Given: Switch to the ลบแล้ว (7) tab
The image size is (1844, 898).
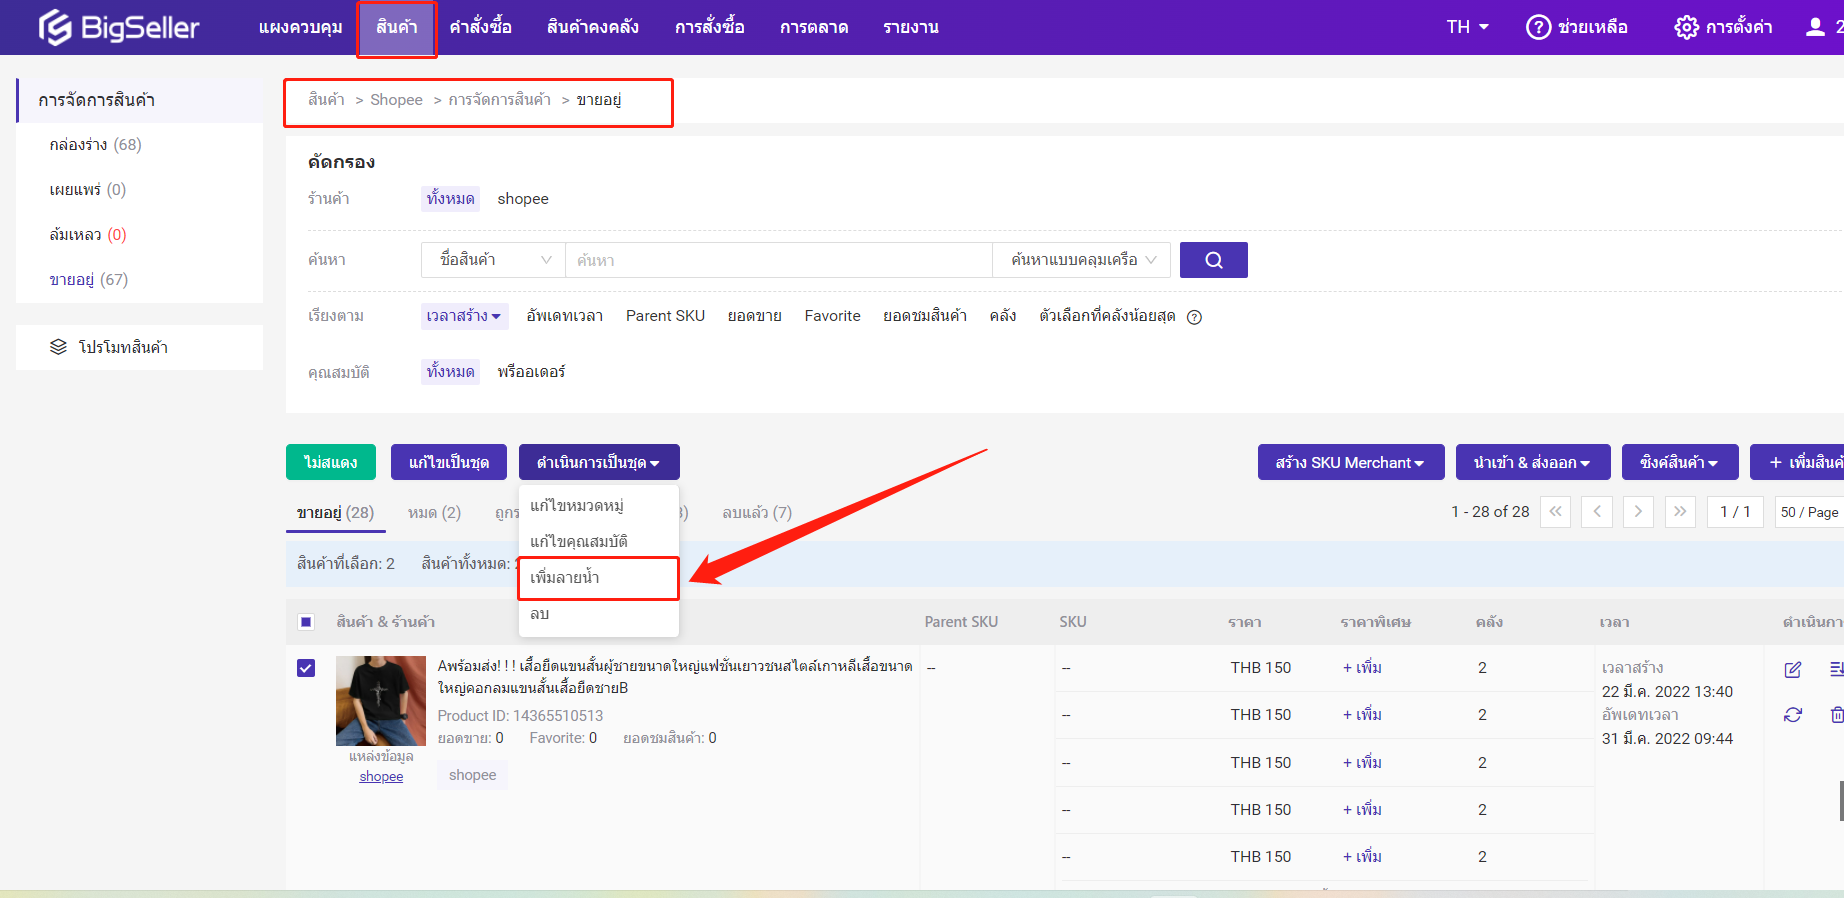Looking at the screenshot, I should click(756, 512).
